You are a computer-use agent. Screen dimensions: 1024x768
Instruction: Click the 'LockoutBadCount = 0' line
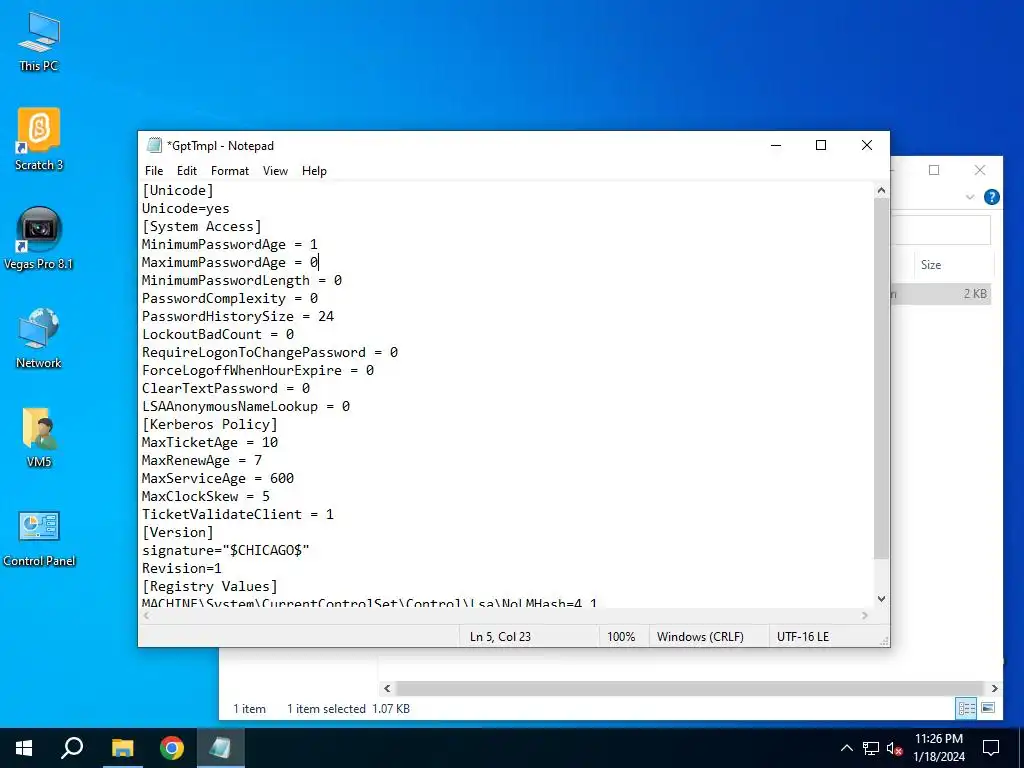[x=218, y=334]
